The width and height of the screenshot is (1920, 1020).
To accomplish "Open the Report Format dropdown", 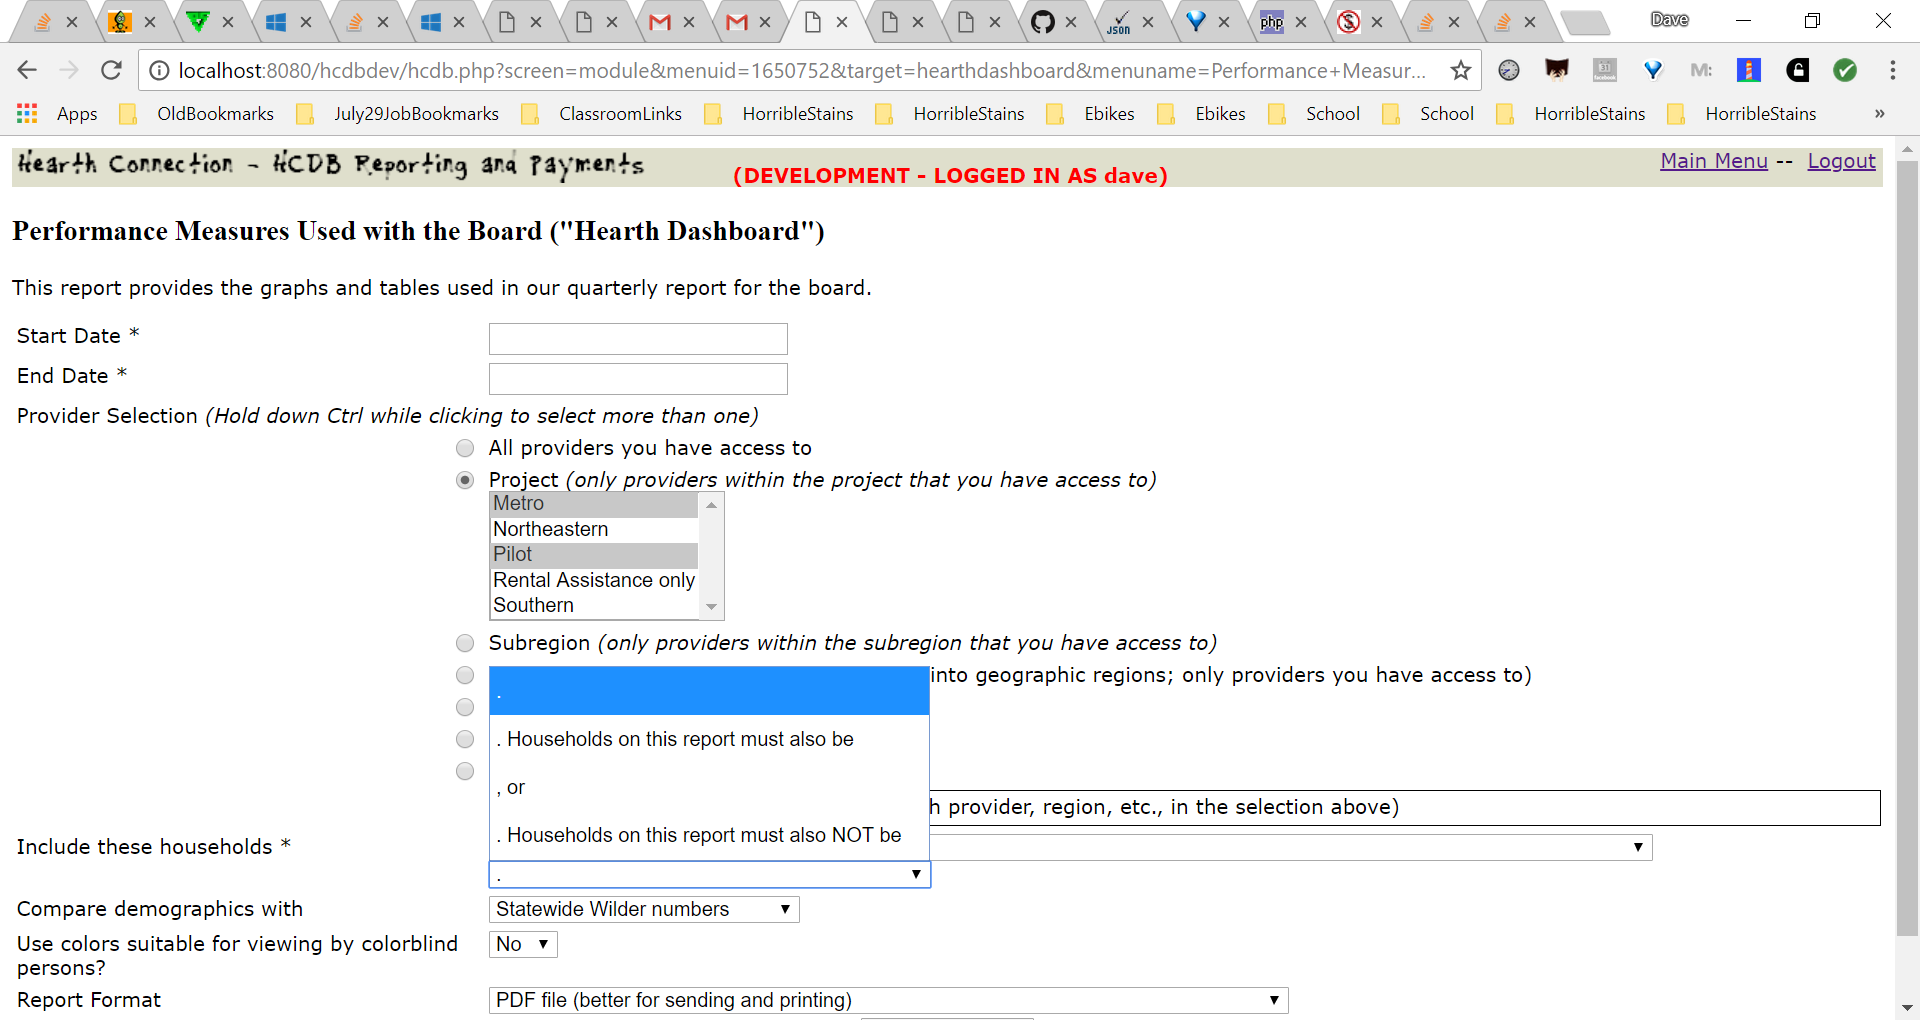I will [x=887, y=1000].
